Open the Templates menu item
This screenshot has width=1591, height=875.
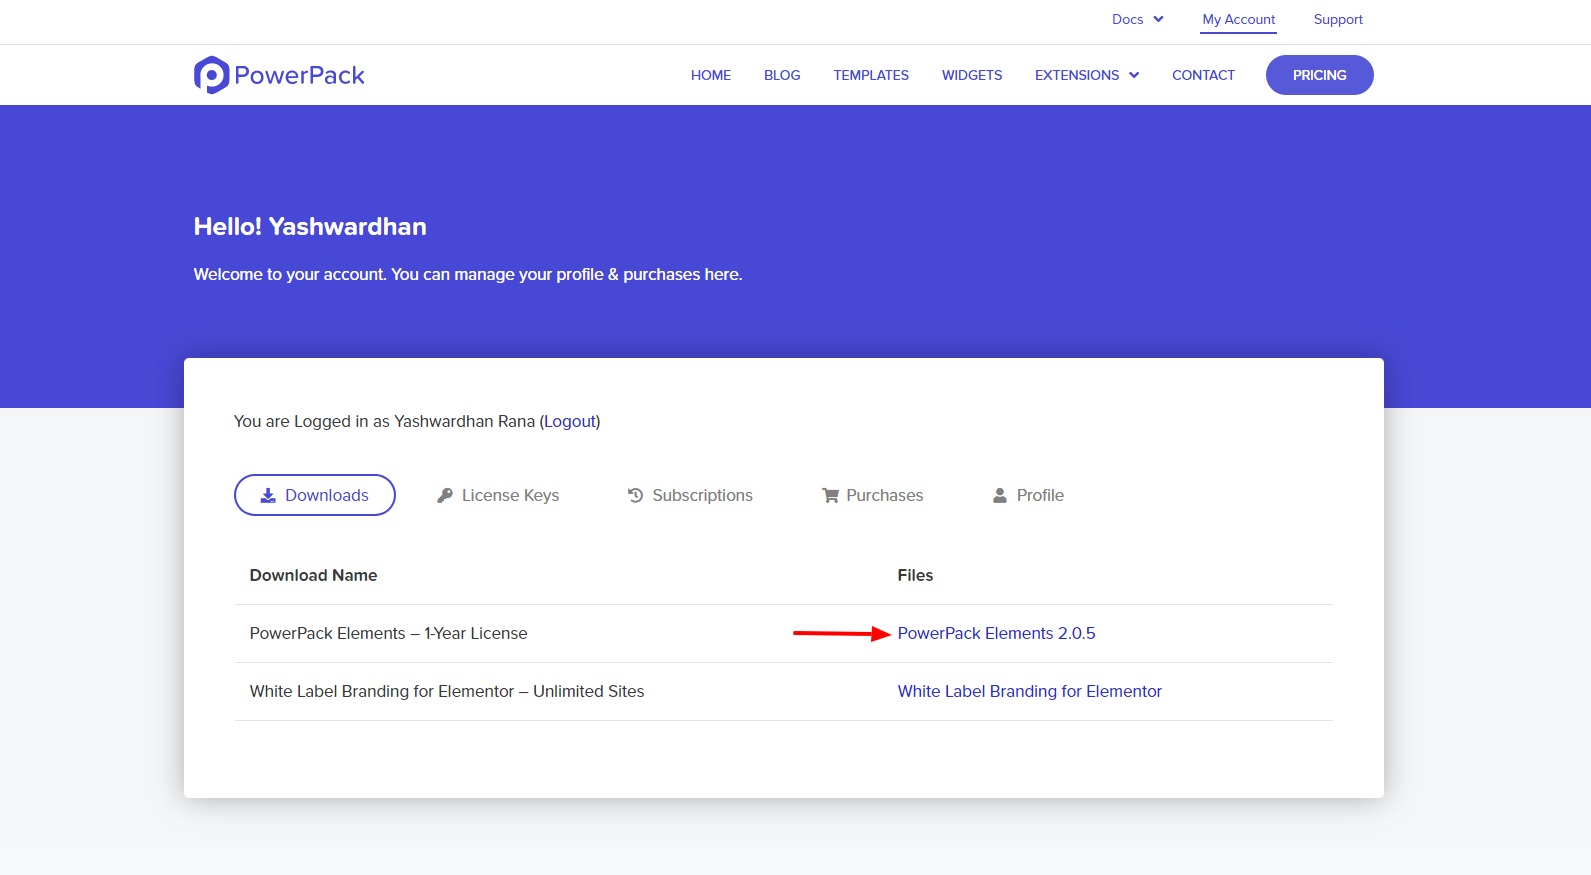[871, 75]
